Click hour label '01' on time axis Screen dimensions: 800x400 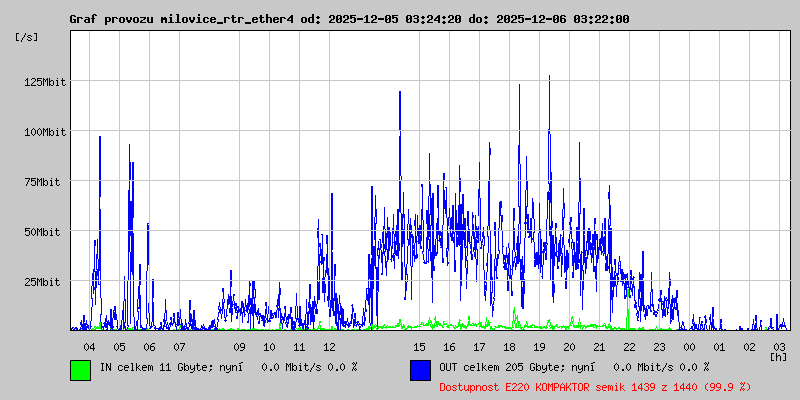(x=719, y=347)
